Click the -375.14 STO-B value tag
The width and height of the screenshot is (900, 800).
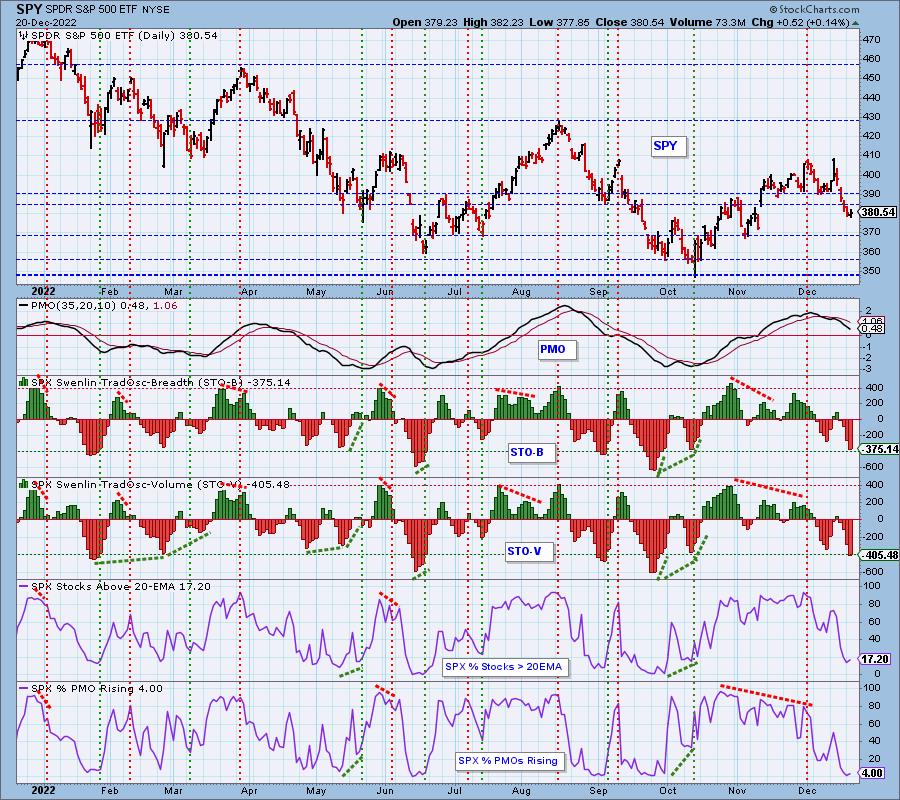coord(879,449)
